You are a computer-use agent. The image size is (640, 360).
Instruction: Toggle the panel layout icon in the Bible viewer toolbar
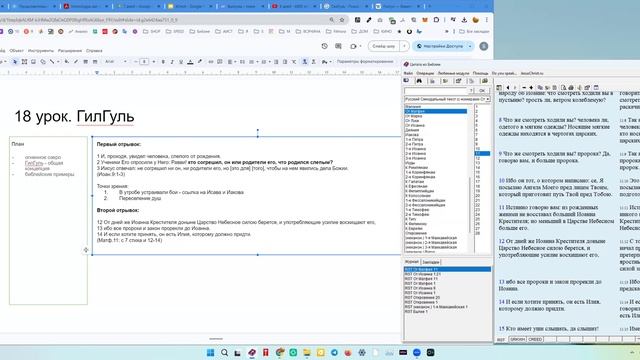[499, 87]
